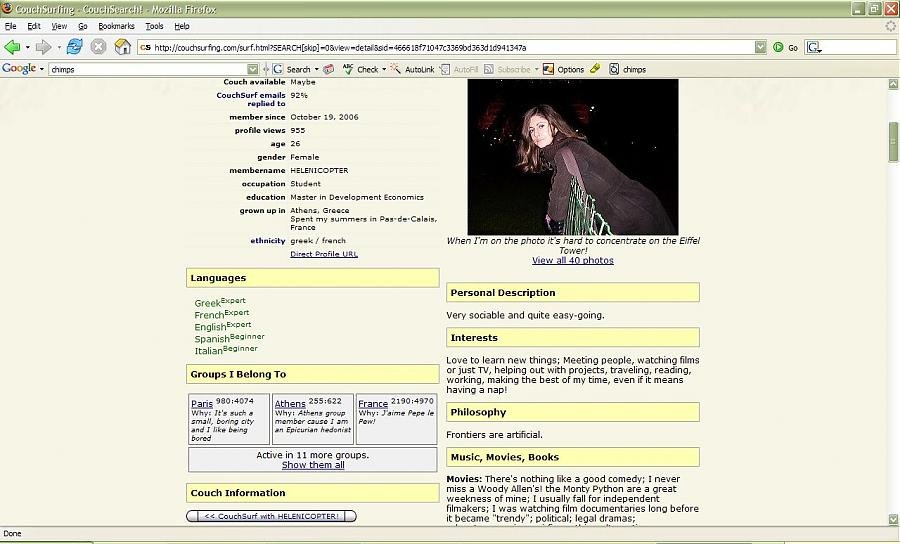Open the Bookmarks menu
Image resolution: width=900 pixels, height=544 pixels.
click(x=116, y=26)
